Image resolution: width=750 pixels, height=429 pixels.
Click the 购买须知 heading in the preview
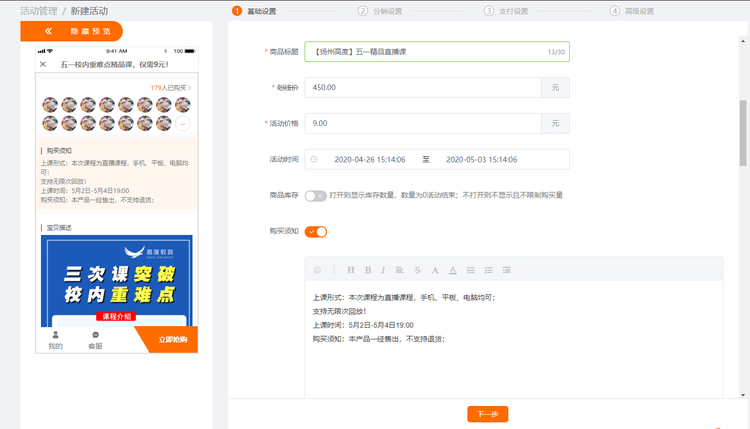pos(59,151)
